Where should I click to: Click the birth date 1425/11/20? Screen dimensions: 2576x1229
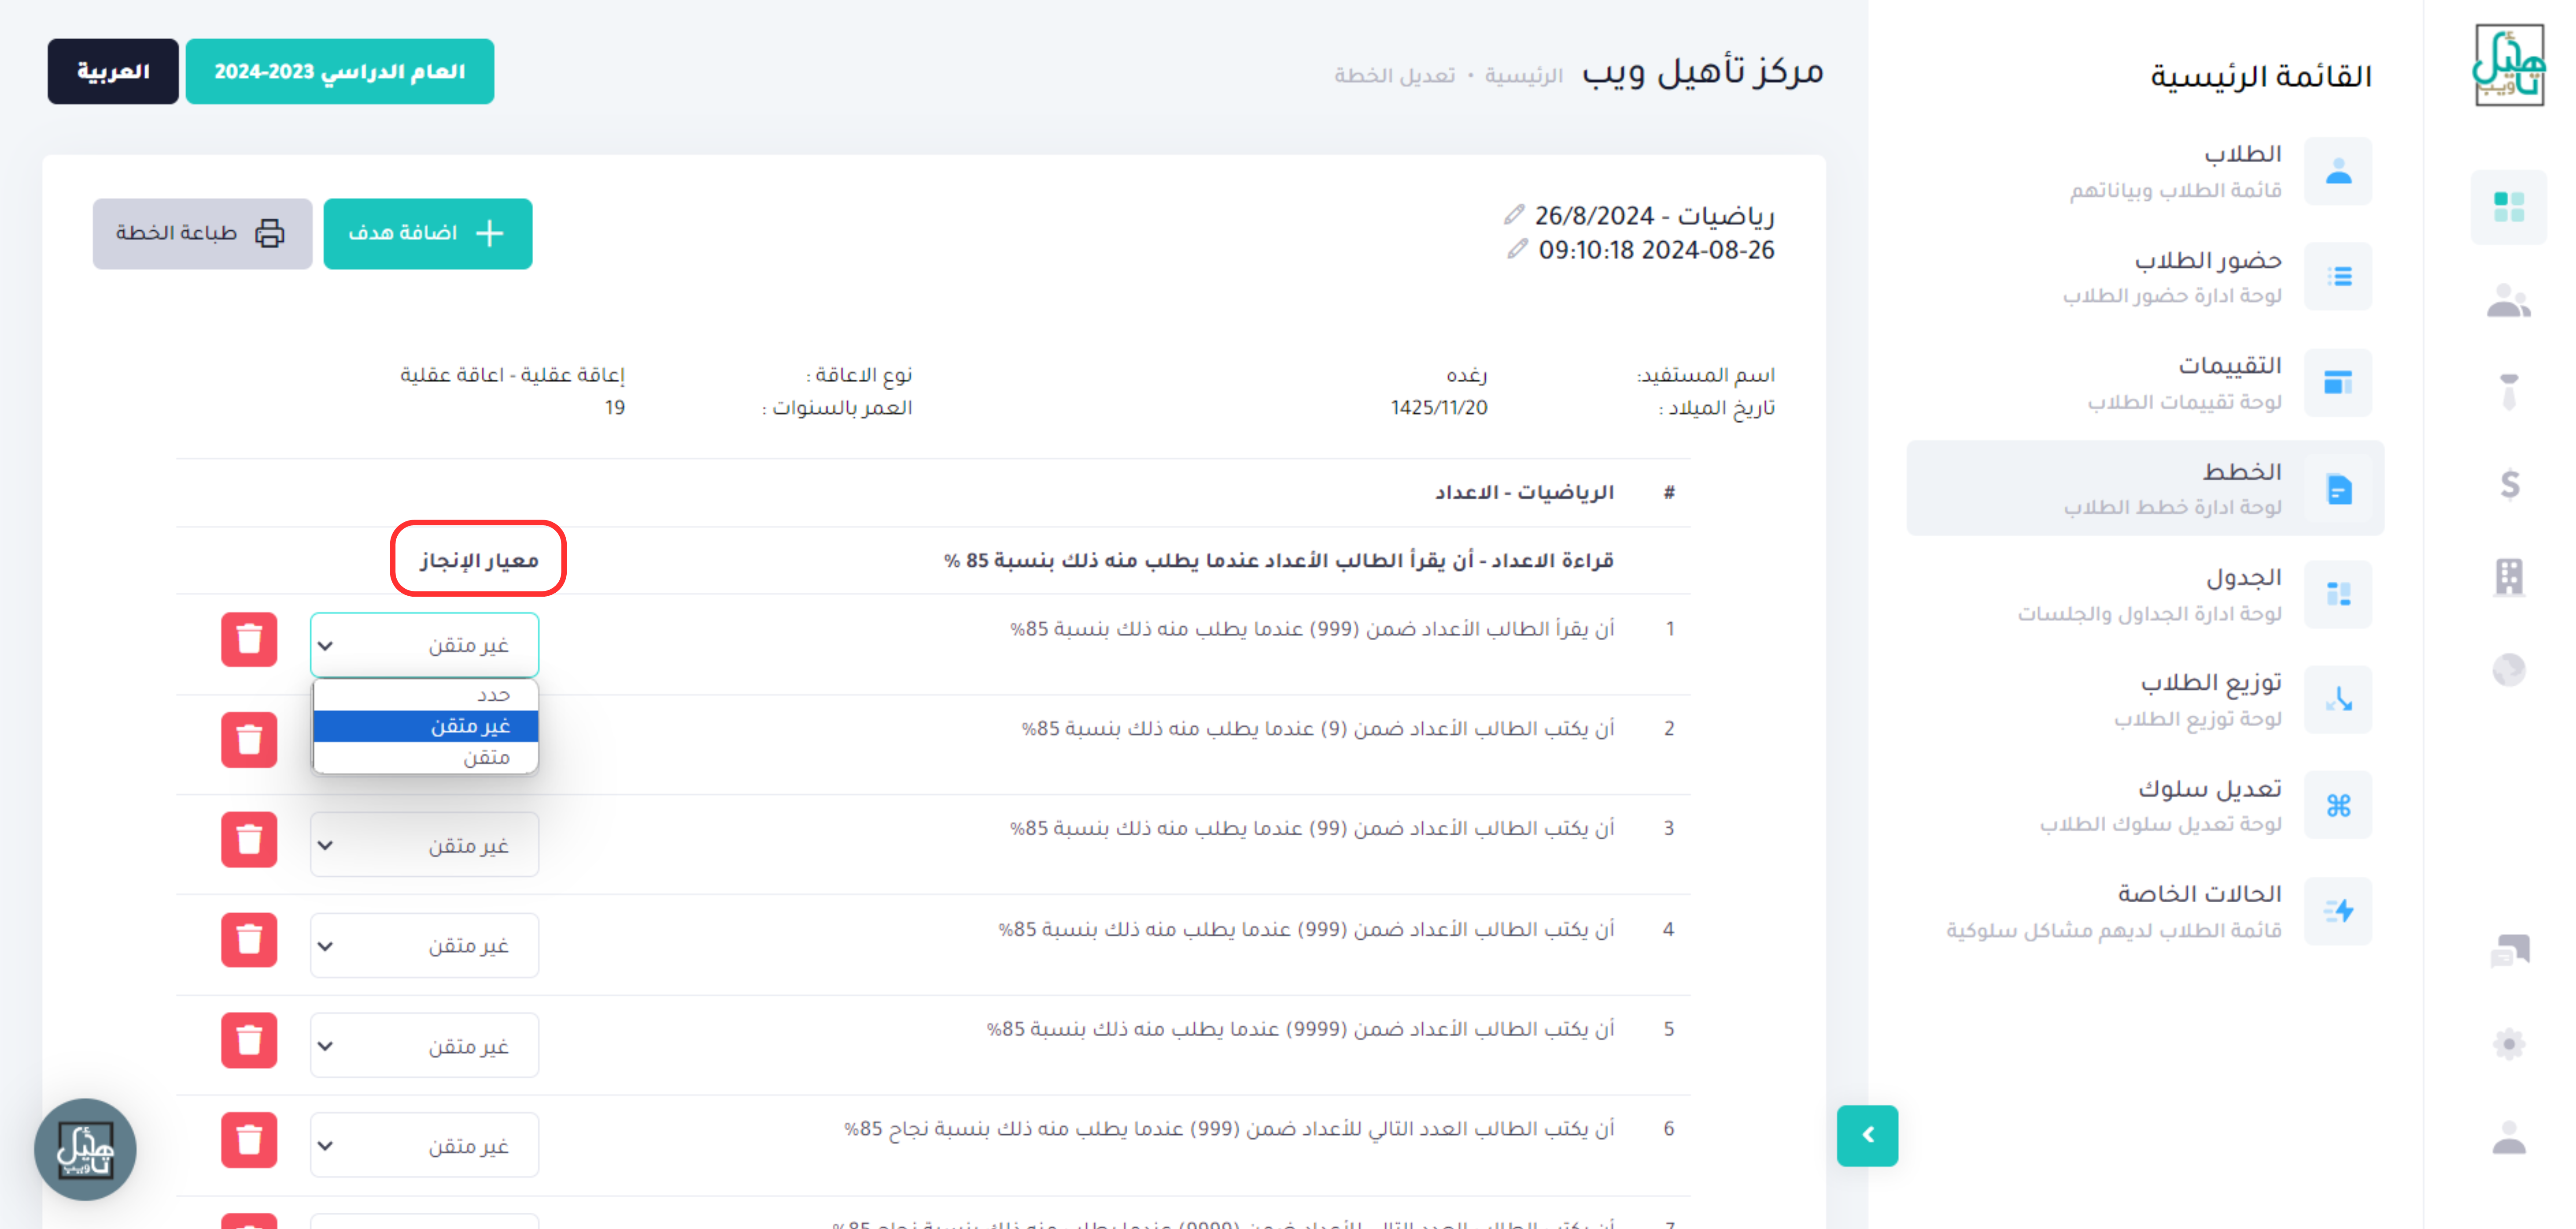coord(1438,408)
